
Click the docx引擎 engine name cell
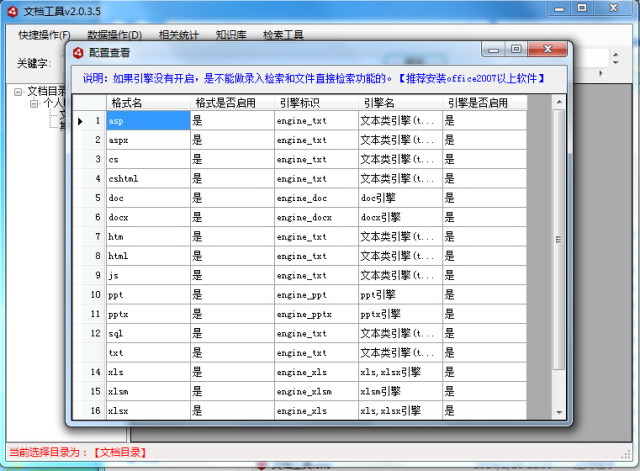[400, 217]
